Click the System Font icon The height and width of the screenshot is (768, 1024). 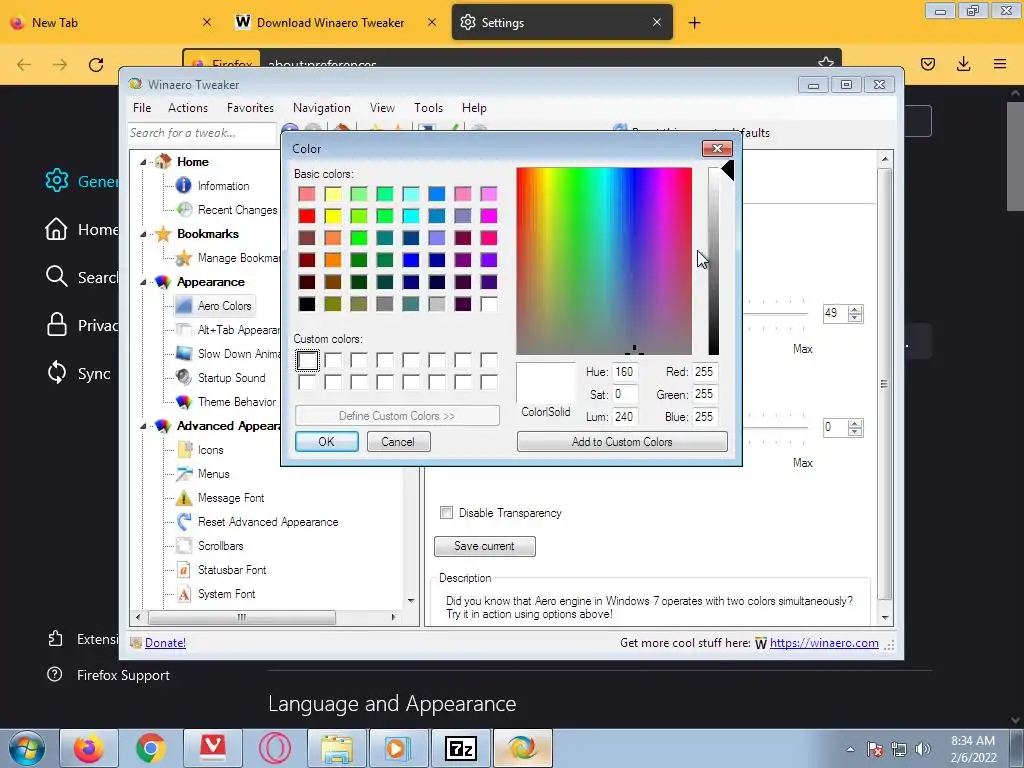click(184, 594)
